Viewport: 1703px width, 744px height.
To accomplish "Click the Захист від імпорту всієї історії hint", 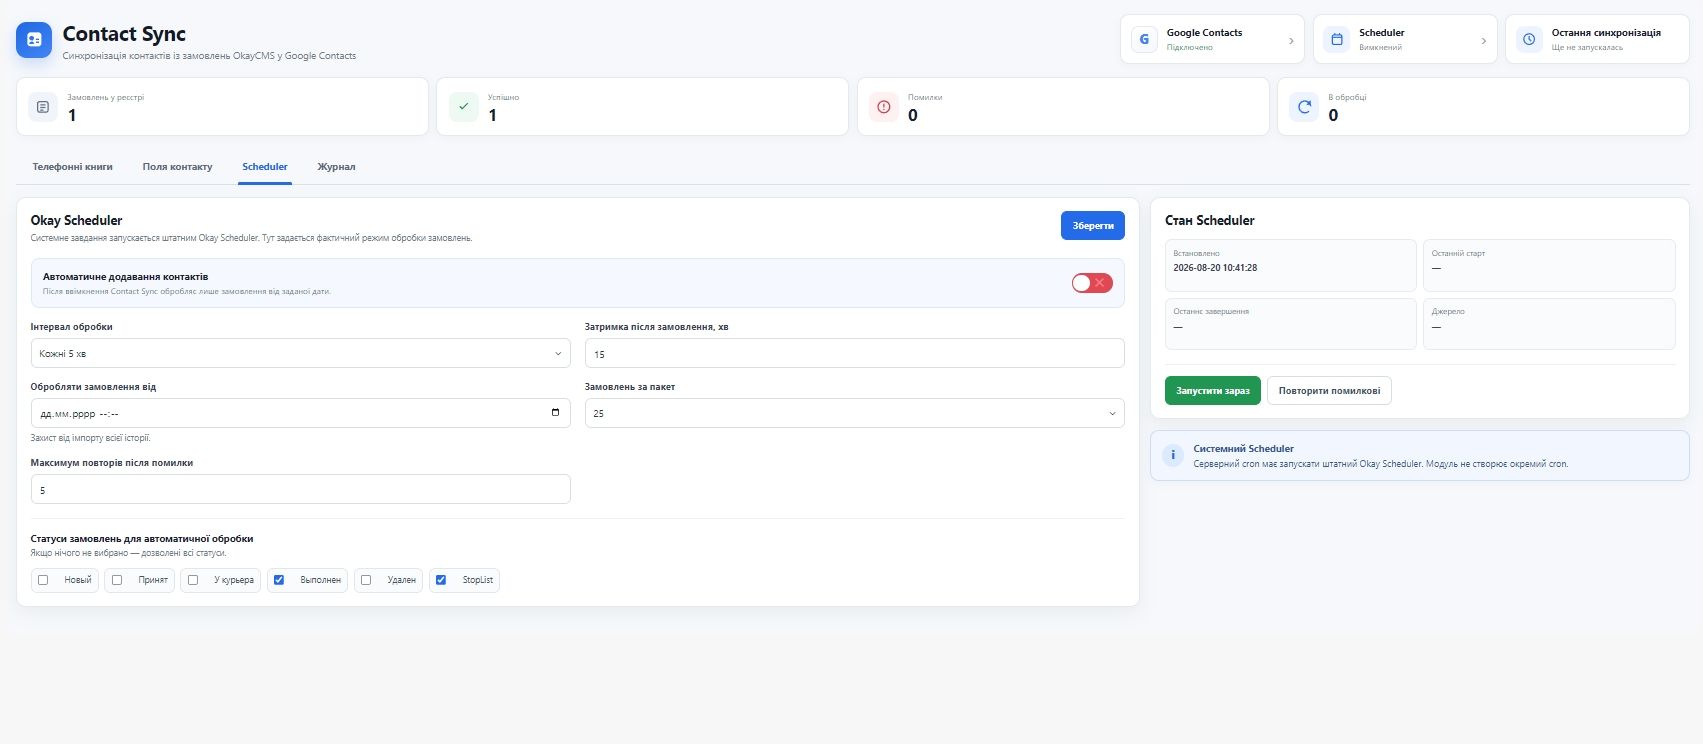I will pyautogui.click(x=90, y=438).
